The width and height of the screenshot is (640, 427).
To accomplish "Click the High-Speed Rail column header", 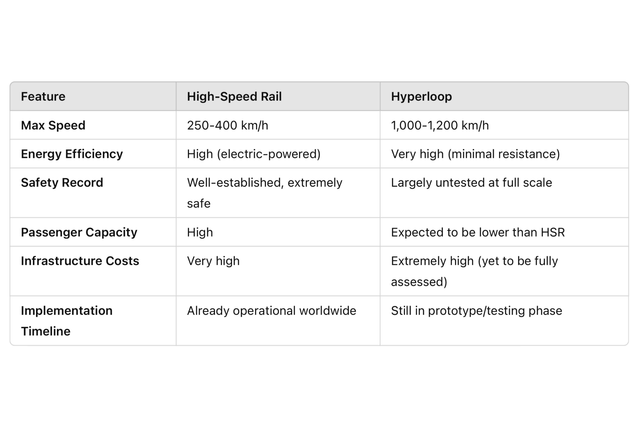I will (x=233, y=97).
